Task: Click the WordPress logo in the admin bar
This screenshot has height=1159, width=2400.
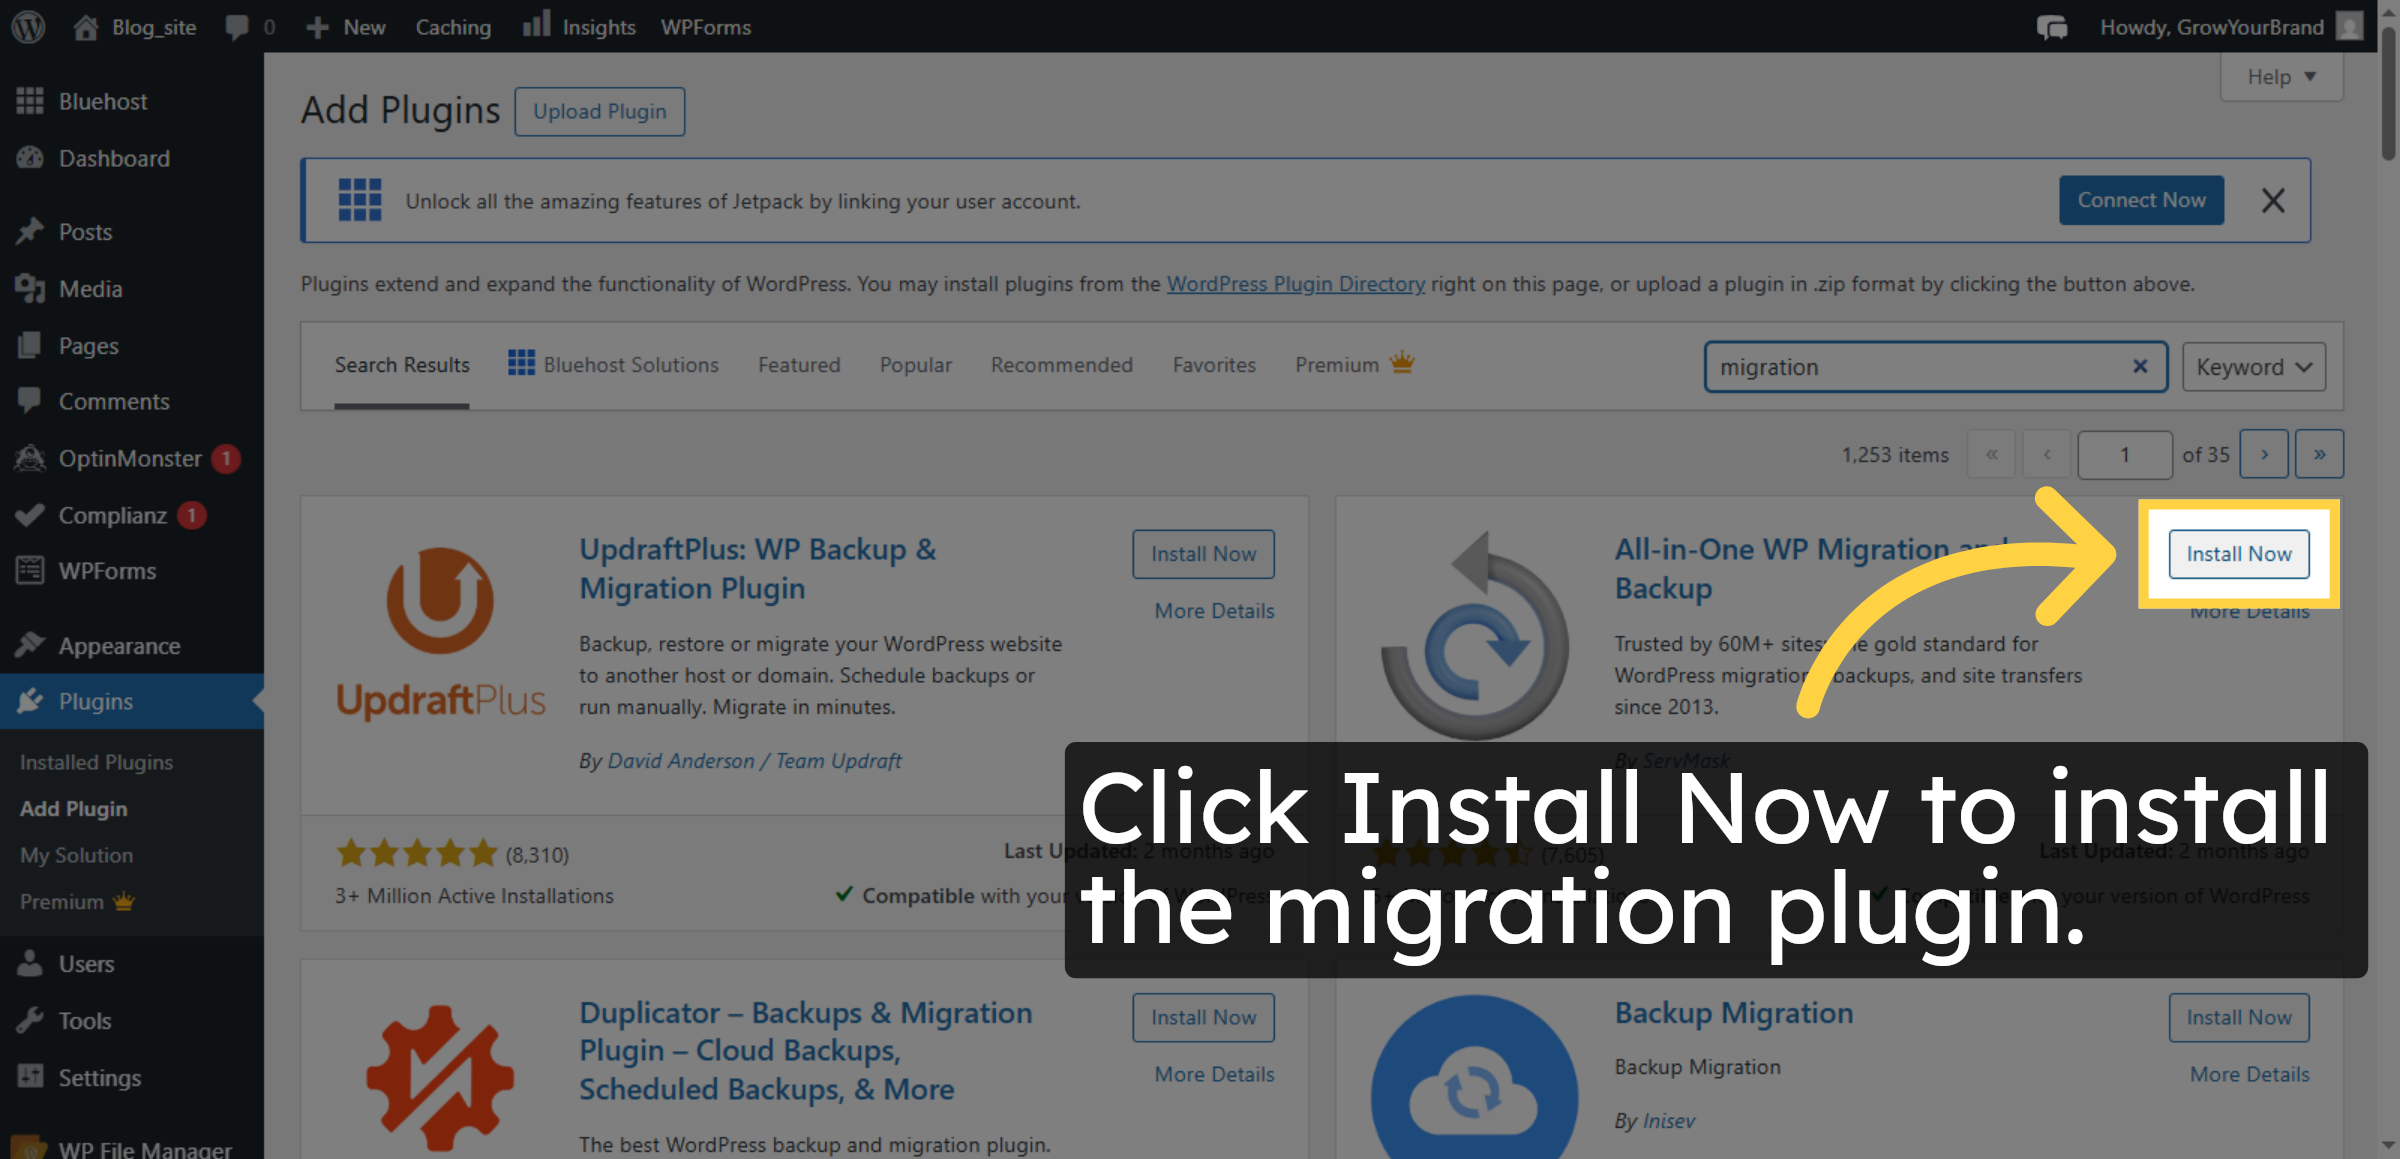Action: [x=27, y=27]
